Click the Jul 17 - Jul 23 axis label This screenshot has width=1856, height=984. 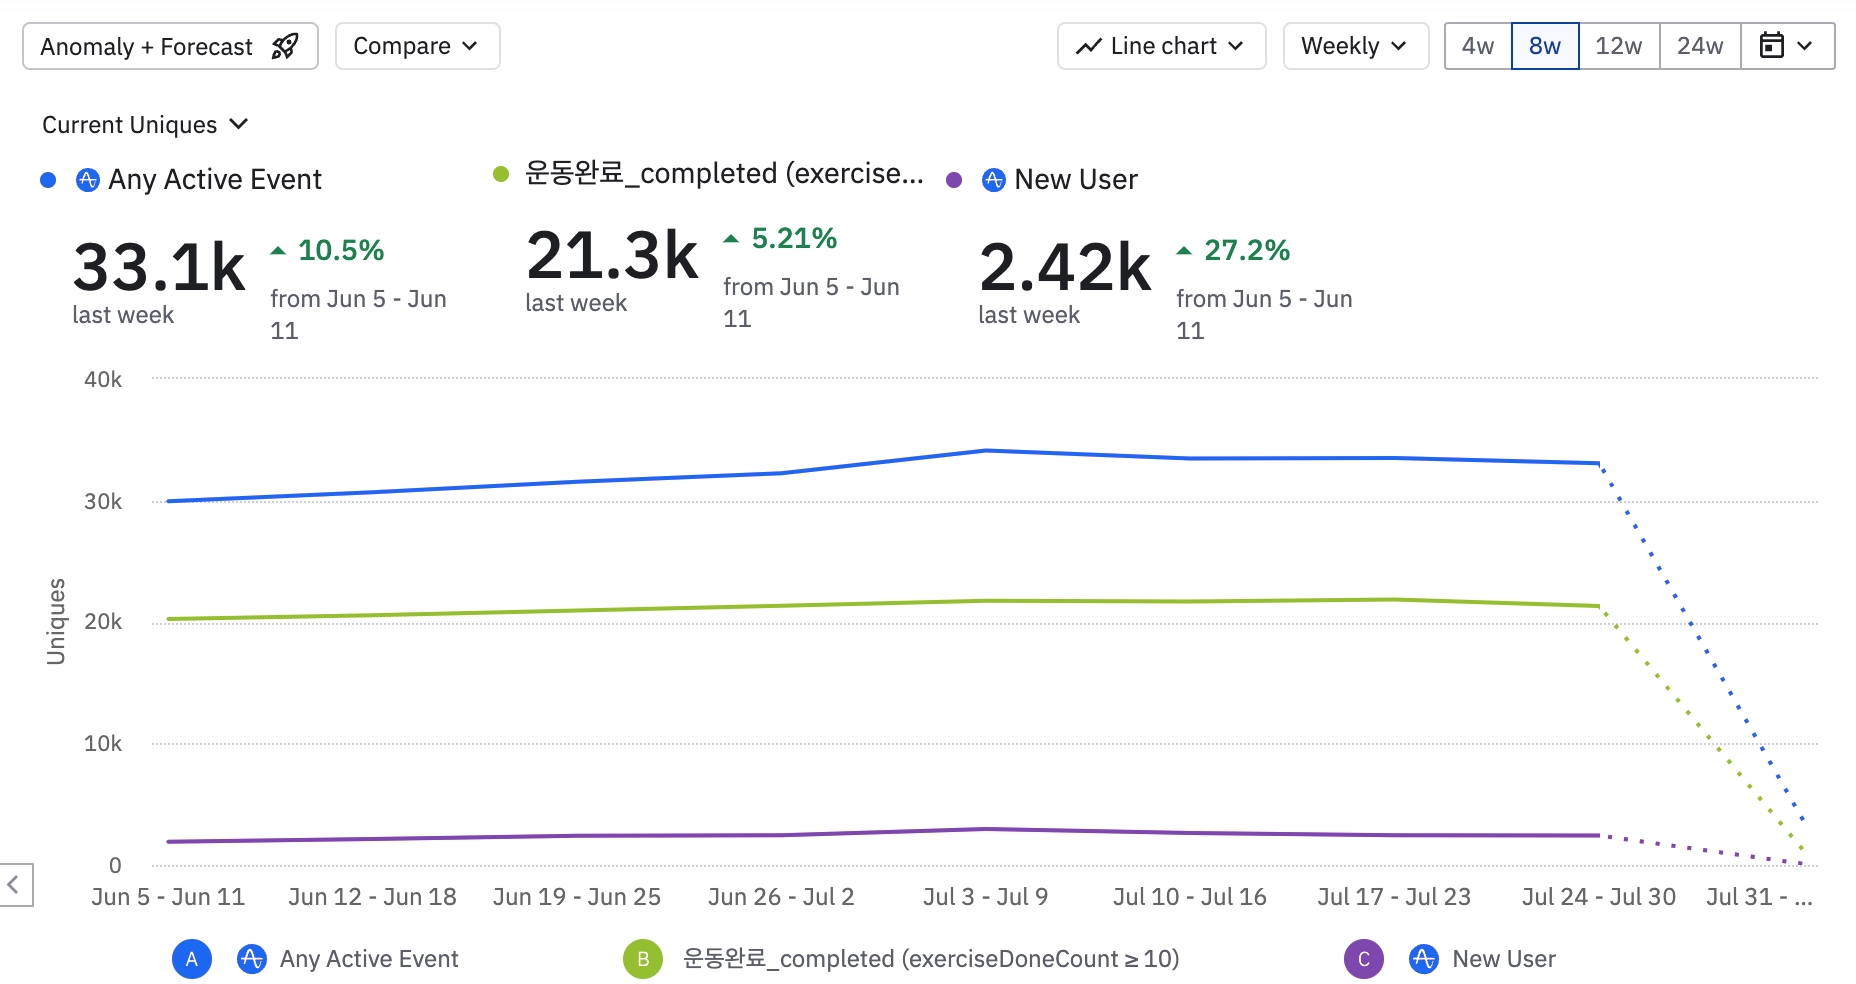(x=1394, y=897)
